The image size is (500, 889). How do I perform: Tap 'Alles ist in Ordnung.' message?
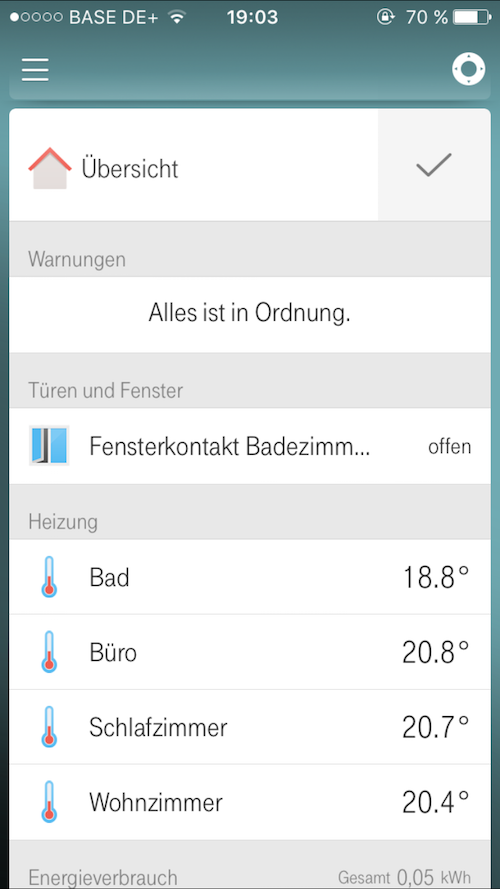249,313
